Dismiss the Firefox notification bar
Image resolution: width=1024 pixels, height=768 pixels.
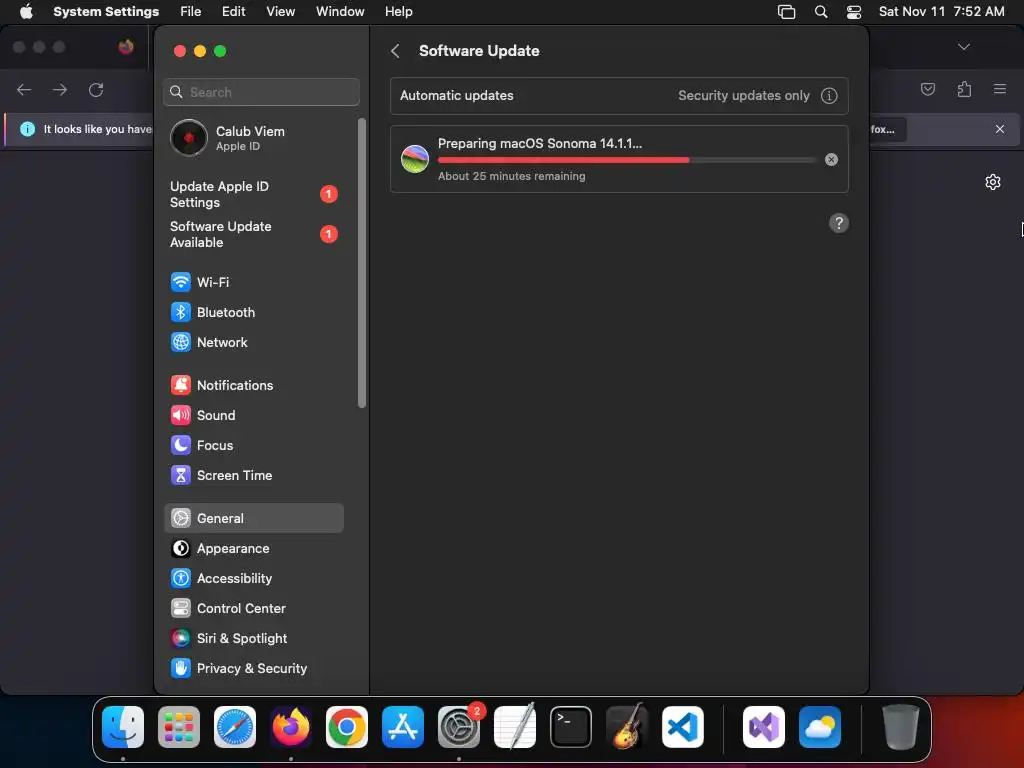(x=1000, y=129)
